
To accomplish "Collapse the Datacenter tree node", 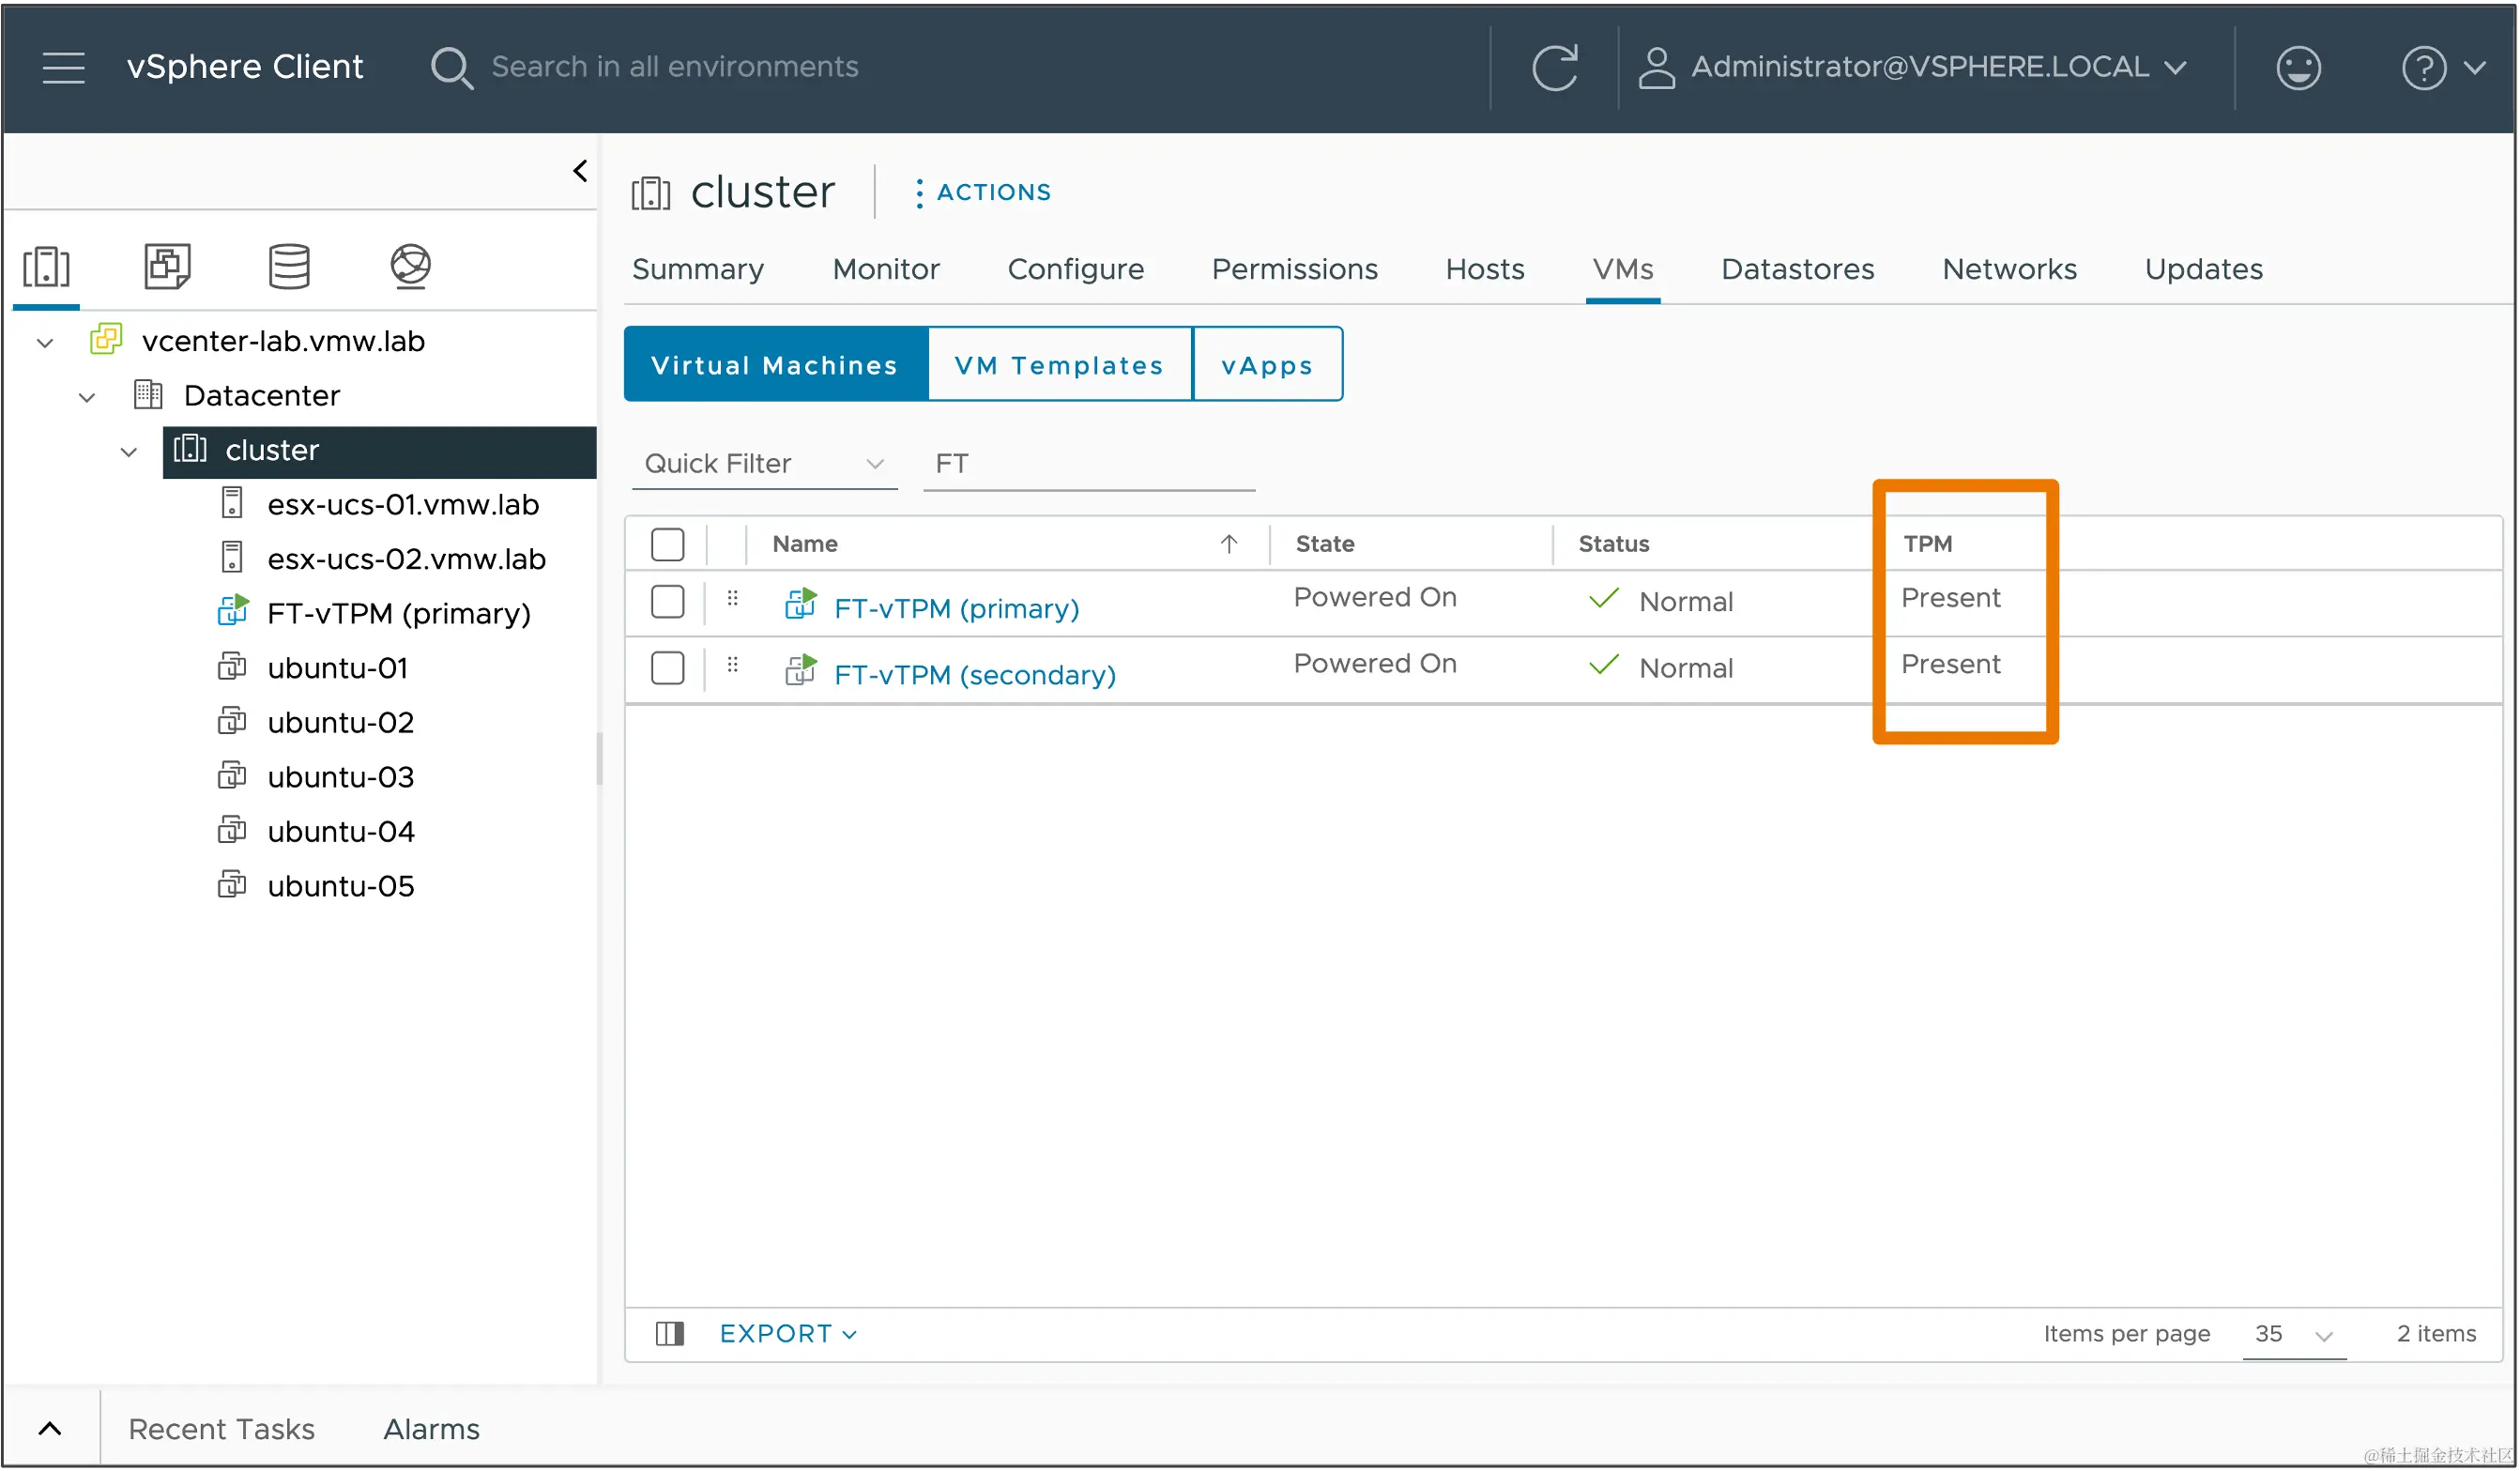I will tap(86, 396).
